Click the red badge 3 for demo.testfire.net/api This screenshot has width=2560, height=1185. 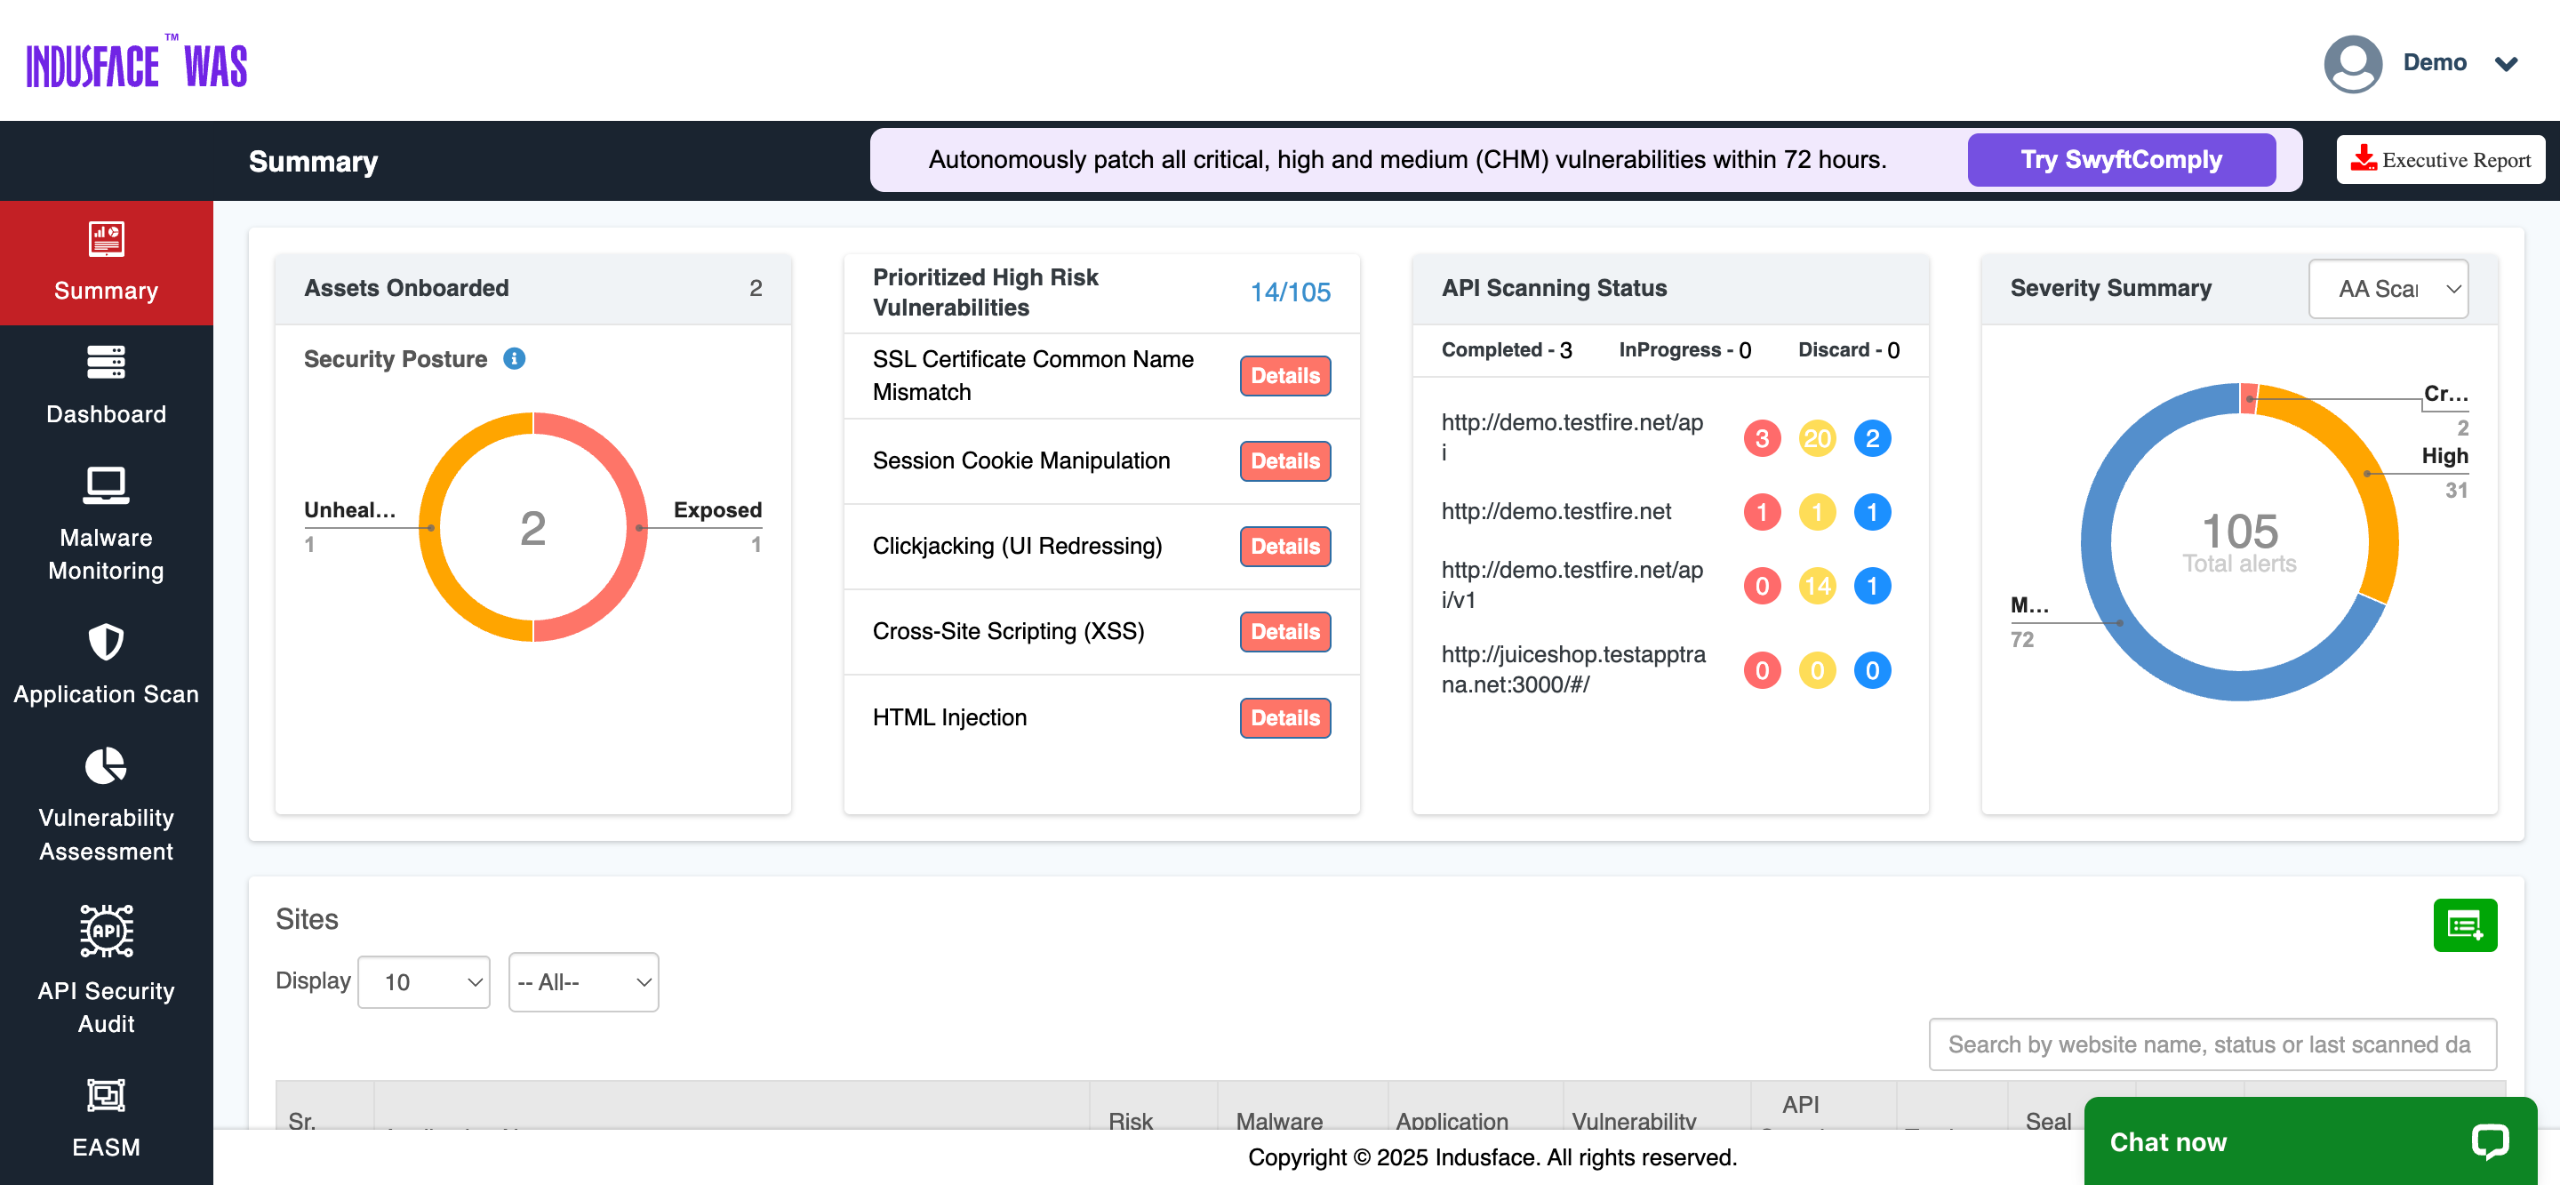point(1762,438)
